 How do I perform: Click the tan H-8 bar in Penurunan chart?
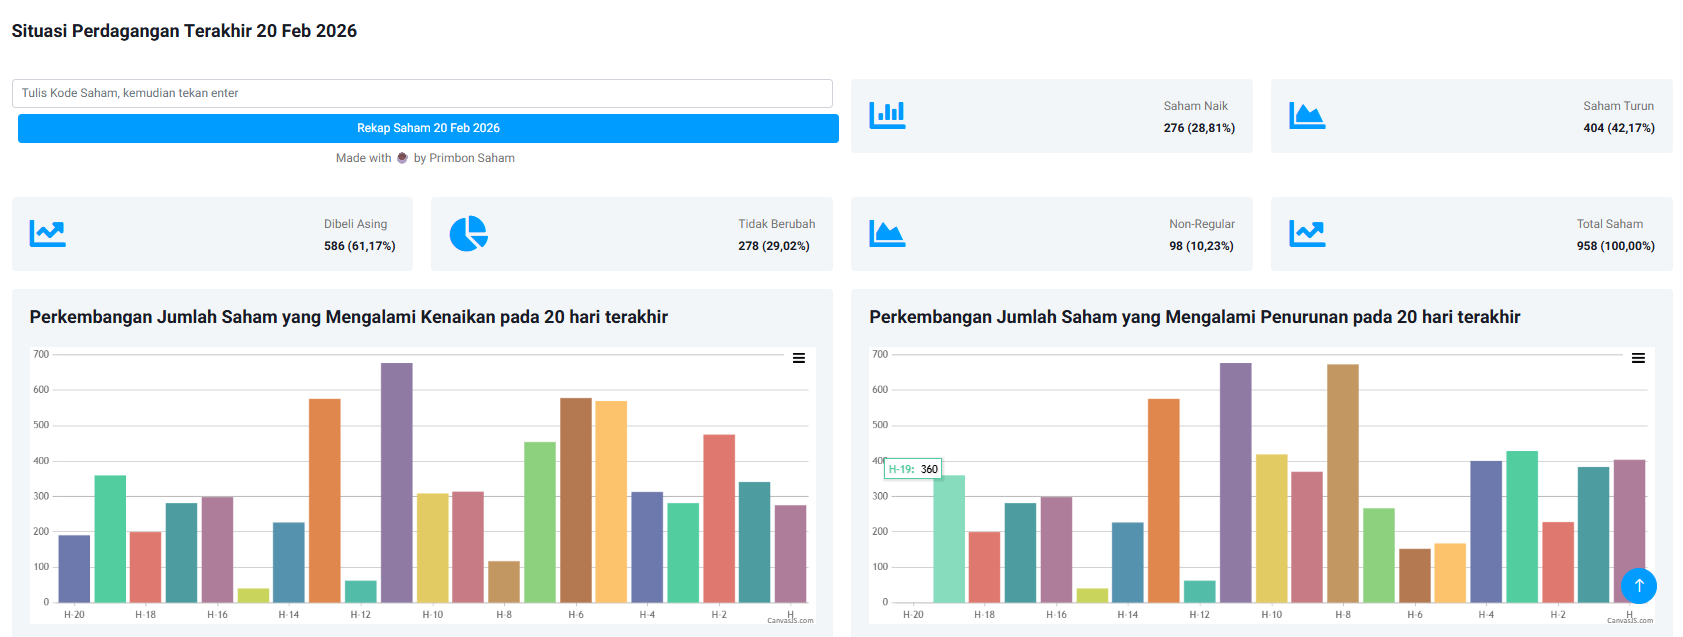pos(1343,483)
